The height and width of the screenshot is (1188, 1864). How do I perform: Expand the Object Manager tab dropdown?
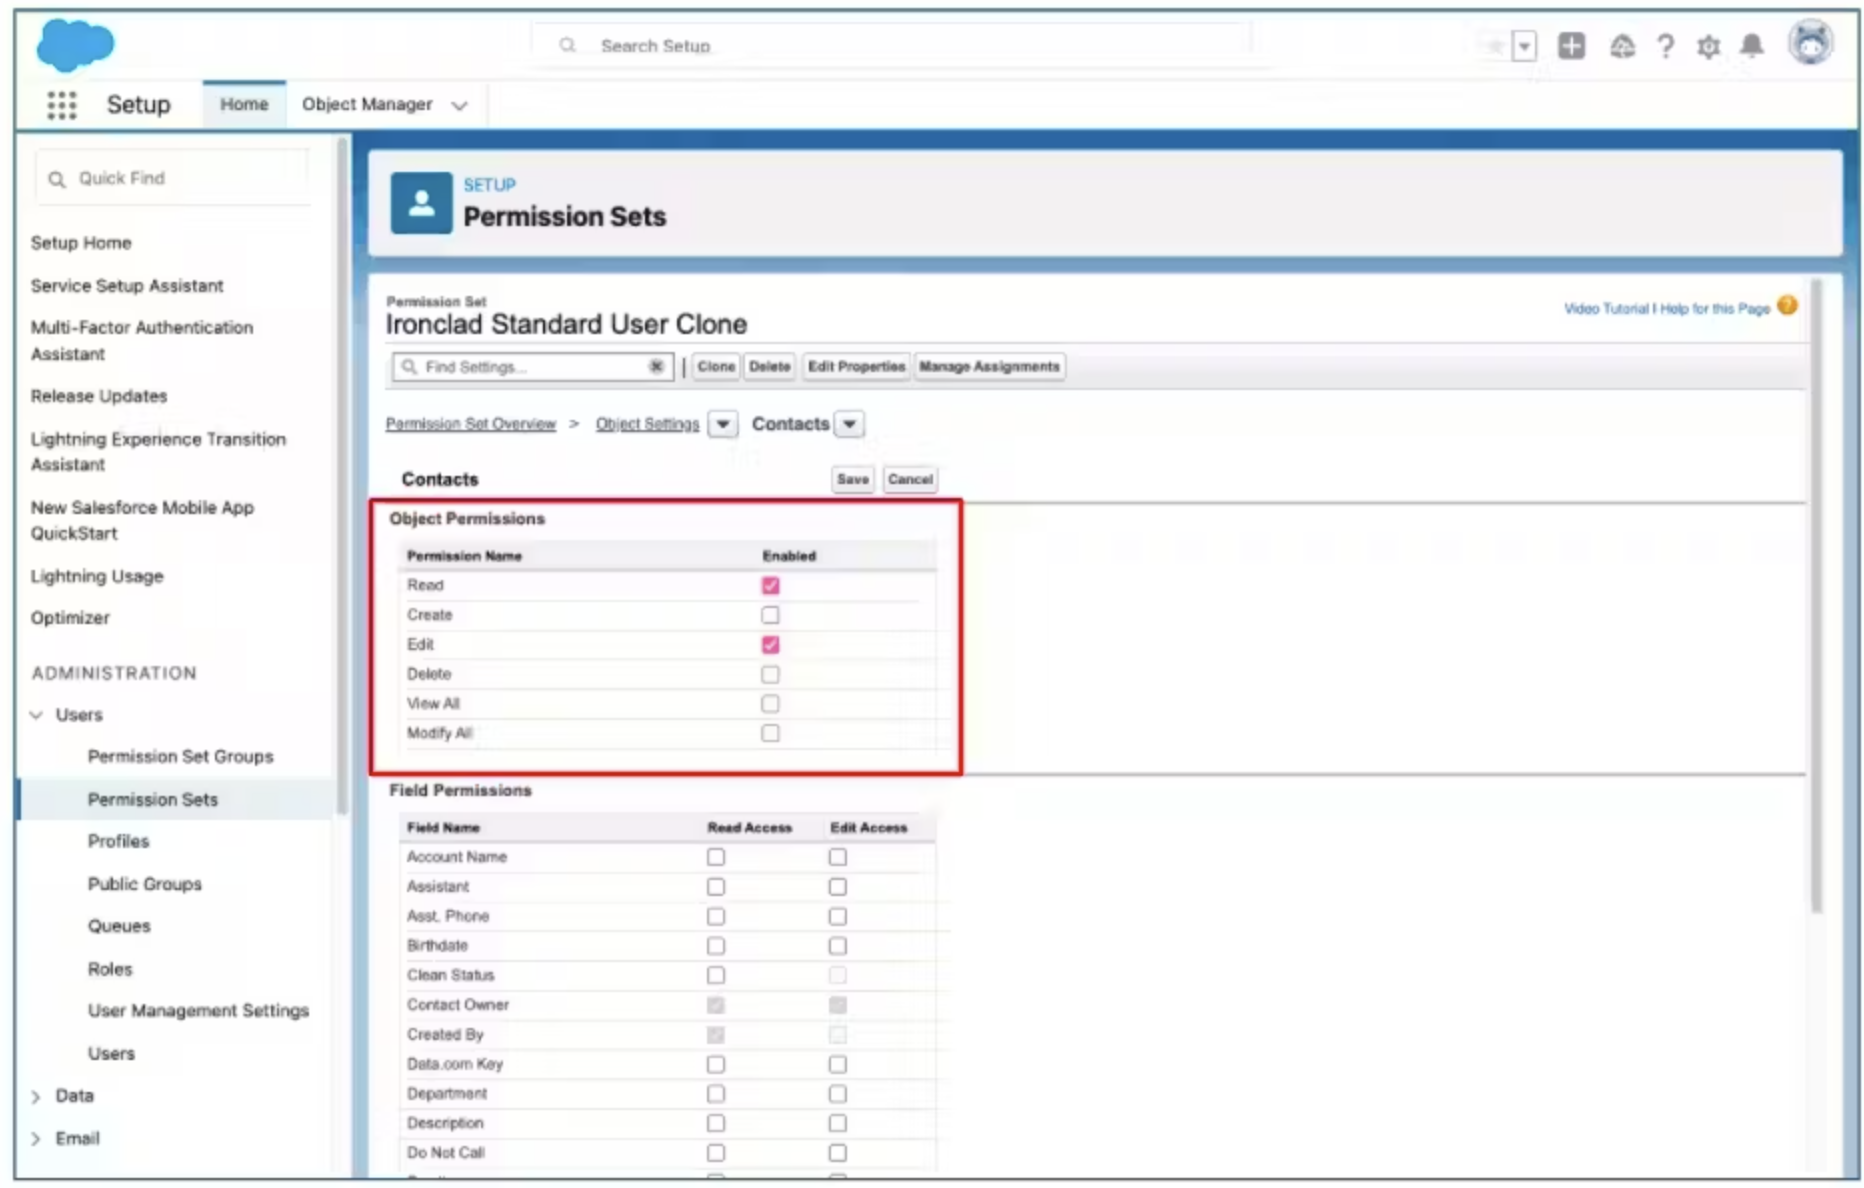tap(459, 105)
